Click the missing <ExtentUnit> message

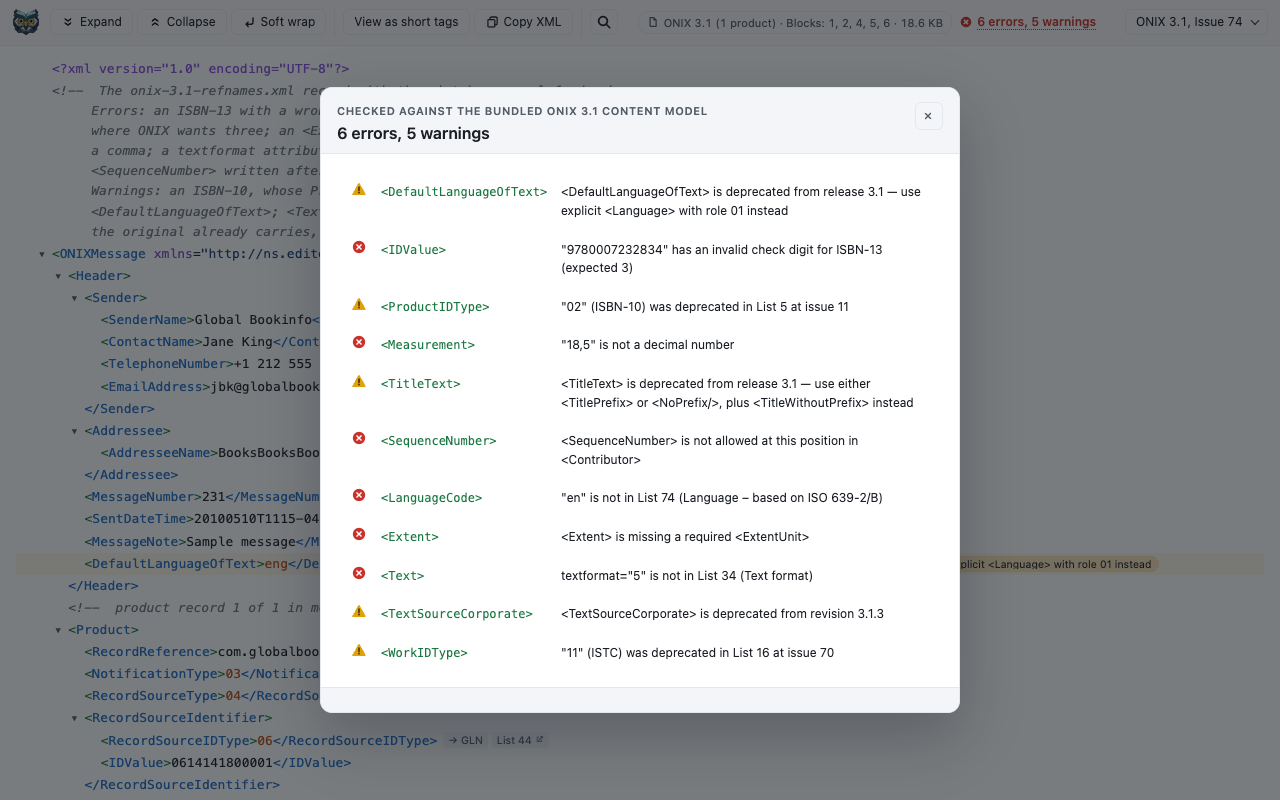pos(685,537)
